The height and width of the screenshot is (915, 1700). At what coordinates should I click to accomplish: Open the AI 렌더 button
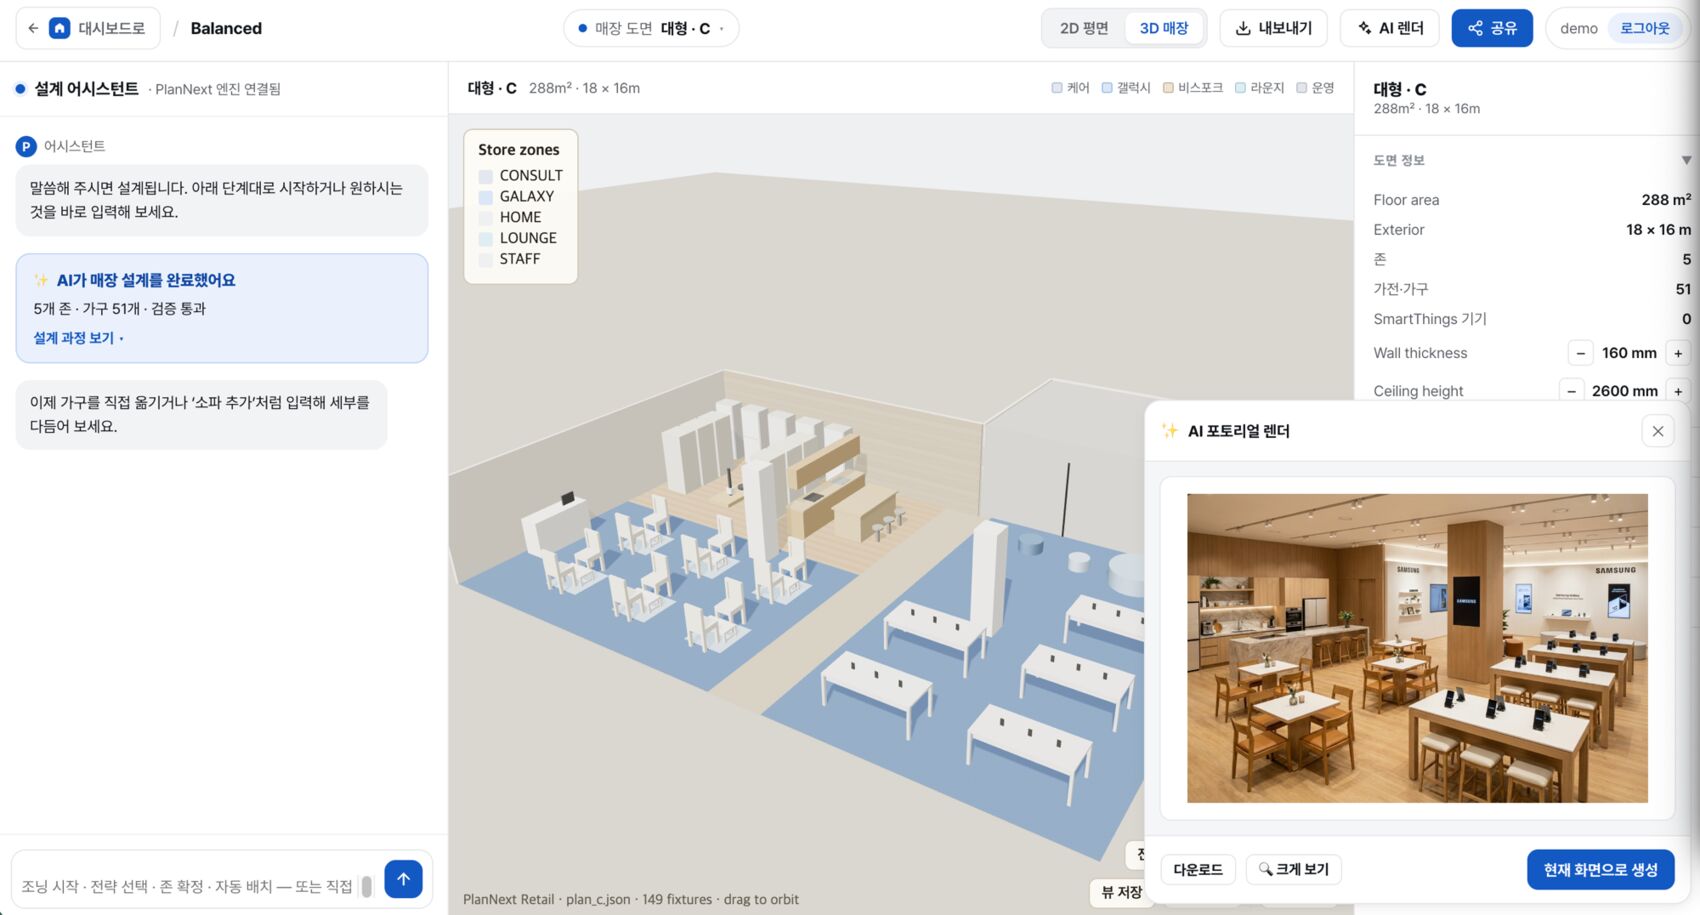point(1390,28)
